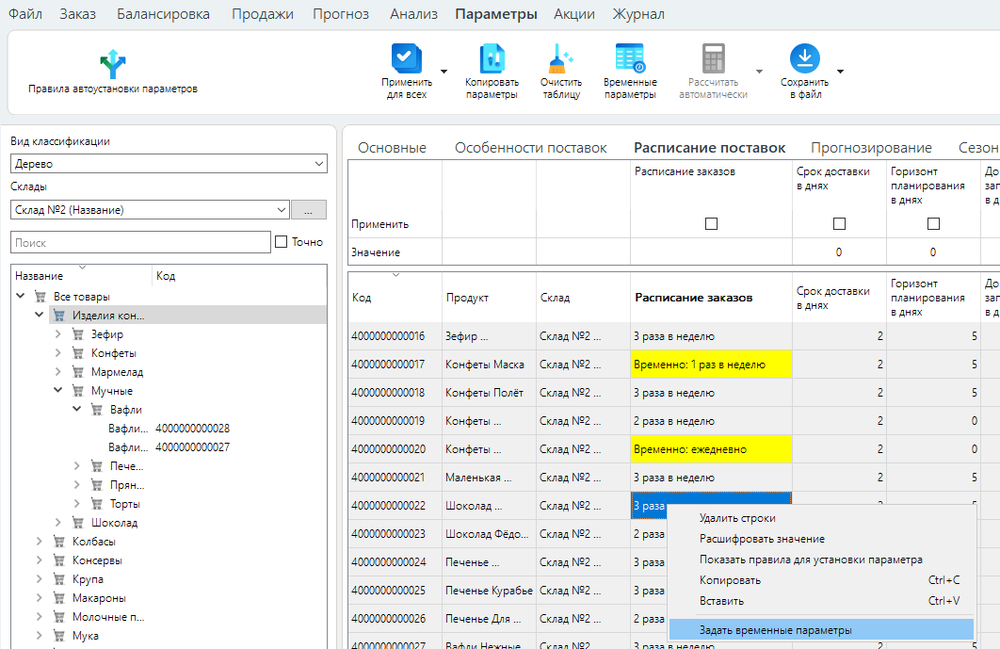Image resolution: width=1000 pixels, height=649 pixels.
Task: Open the Прогноз menu
Action: click(340, 14)
